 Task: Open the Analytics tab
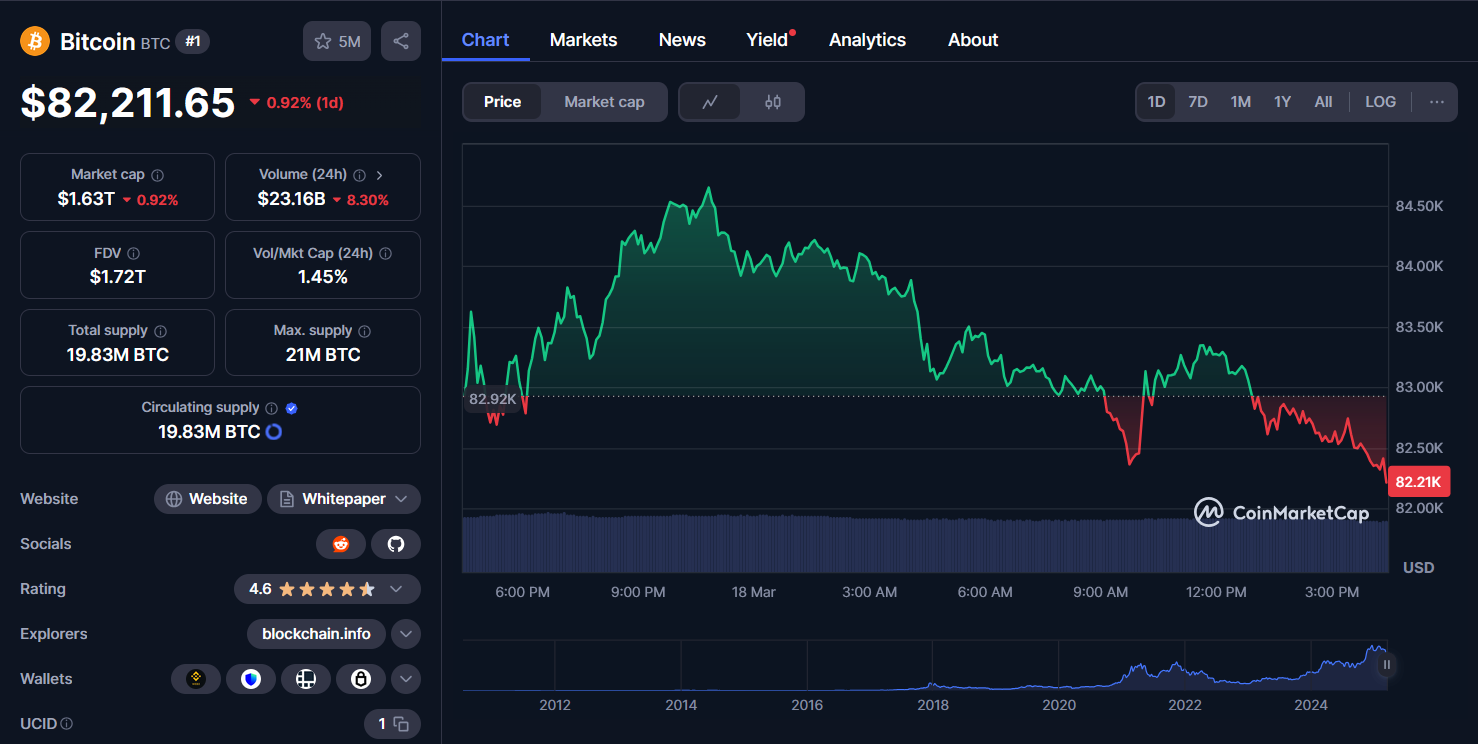click(x=866, y=40)
